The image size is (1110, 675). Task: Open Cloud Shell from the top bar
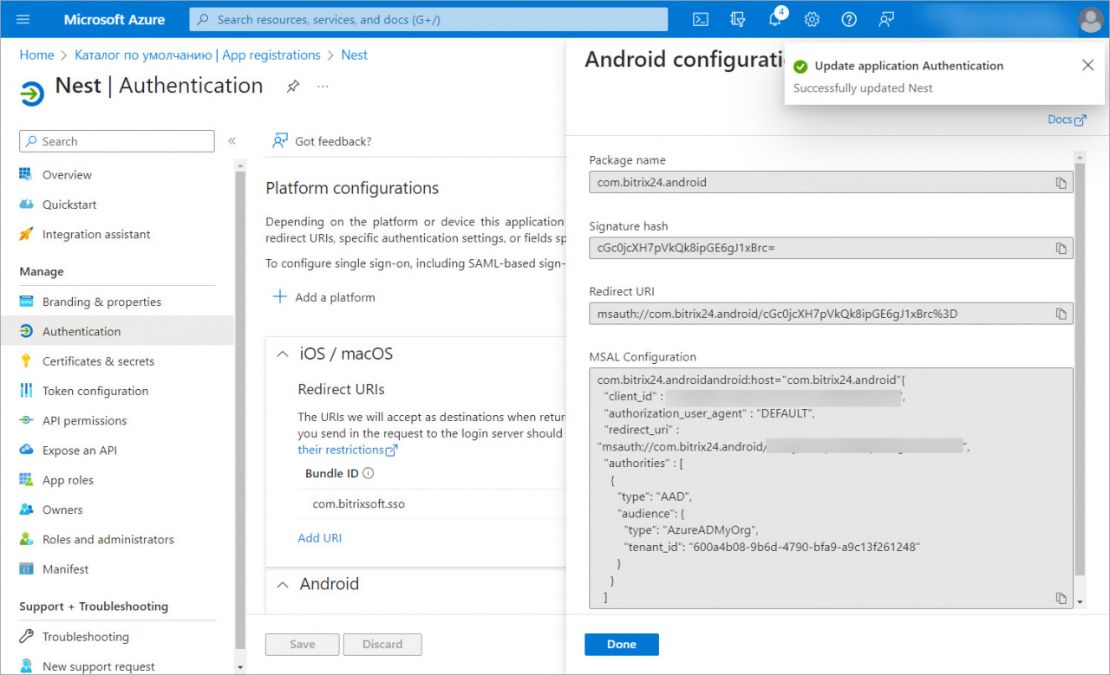pos(700,20)
